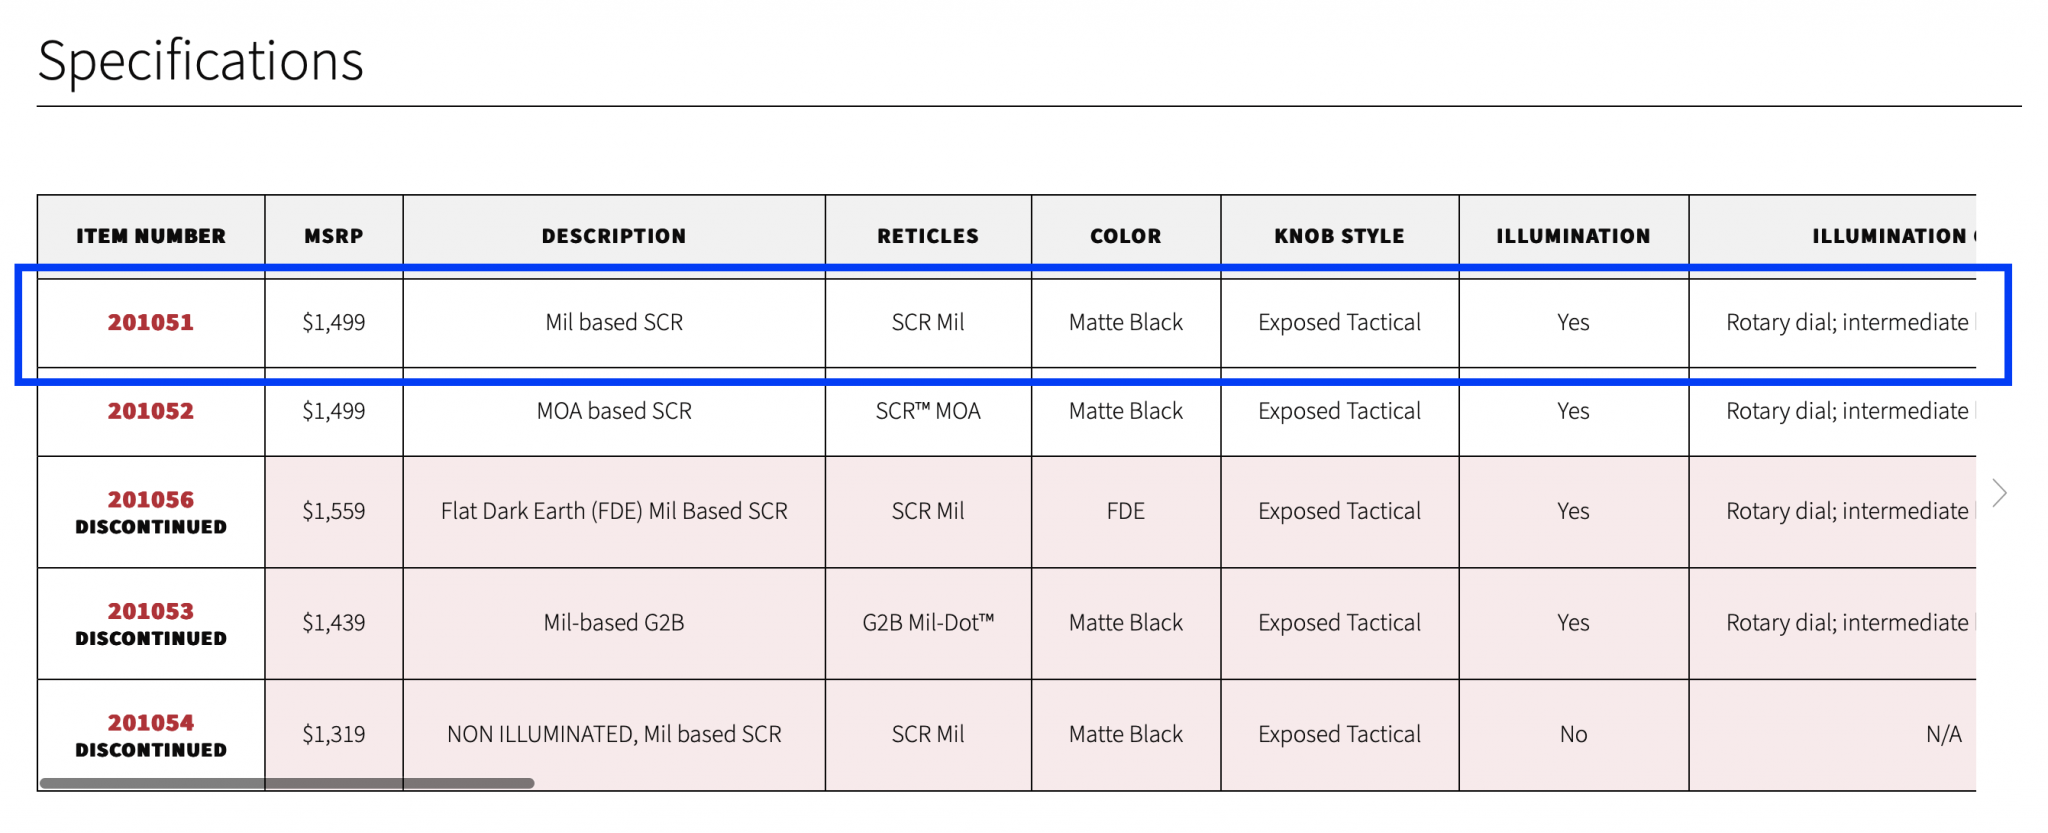
Task: Select the MSRP column header
Action: [334, 236]
